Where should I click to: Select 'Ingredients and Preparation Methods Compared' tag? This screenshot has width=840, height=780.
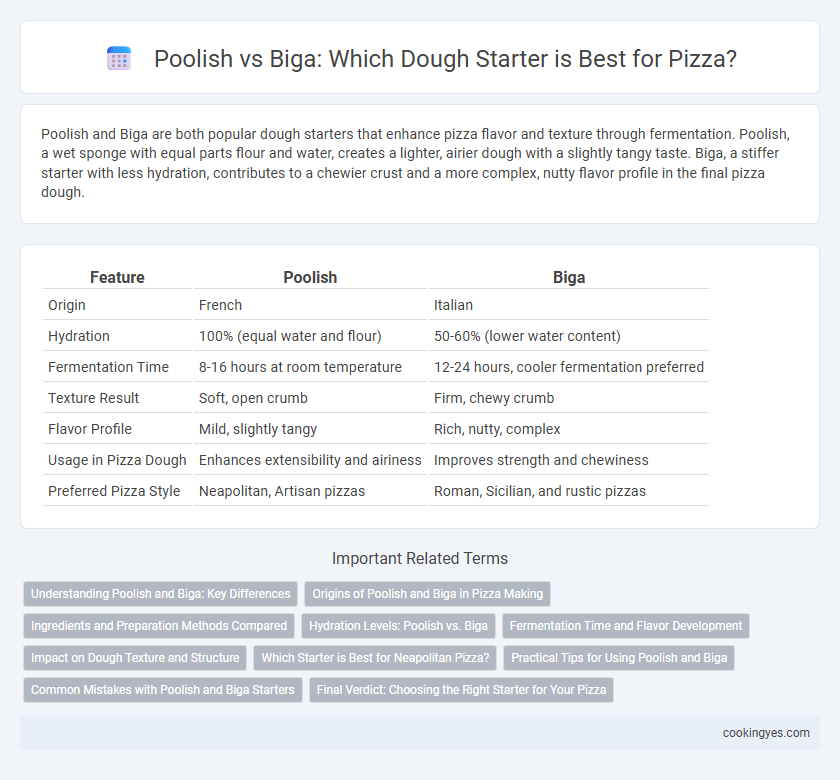click(x=159, y=626)
